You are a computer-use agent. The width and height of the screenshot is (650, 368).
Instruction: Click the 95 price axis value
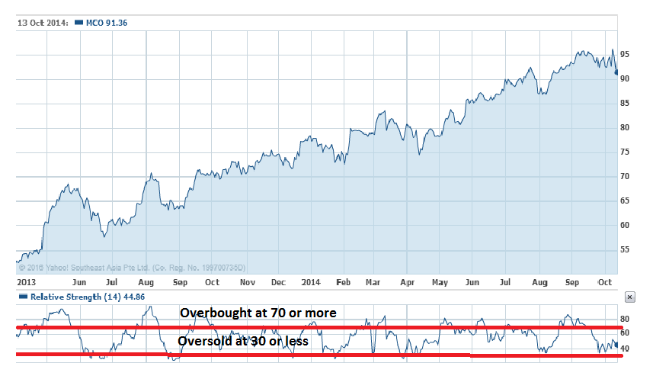pos(625,54)
